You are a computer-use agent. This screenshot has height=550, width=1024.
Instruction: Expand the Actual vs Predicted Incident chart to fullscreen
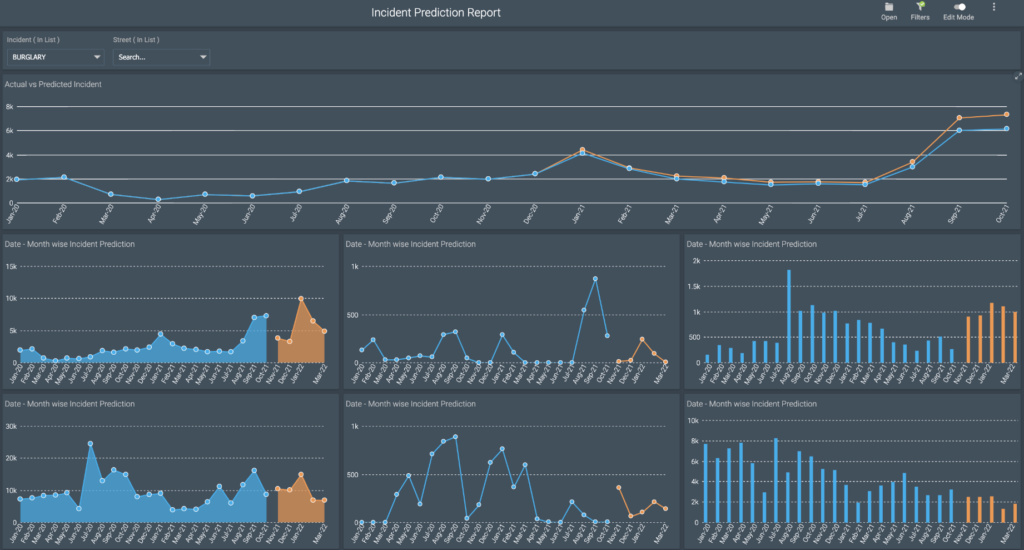tap(1017, 76)
